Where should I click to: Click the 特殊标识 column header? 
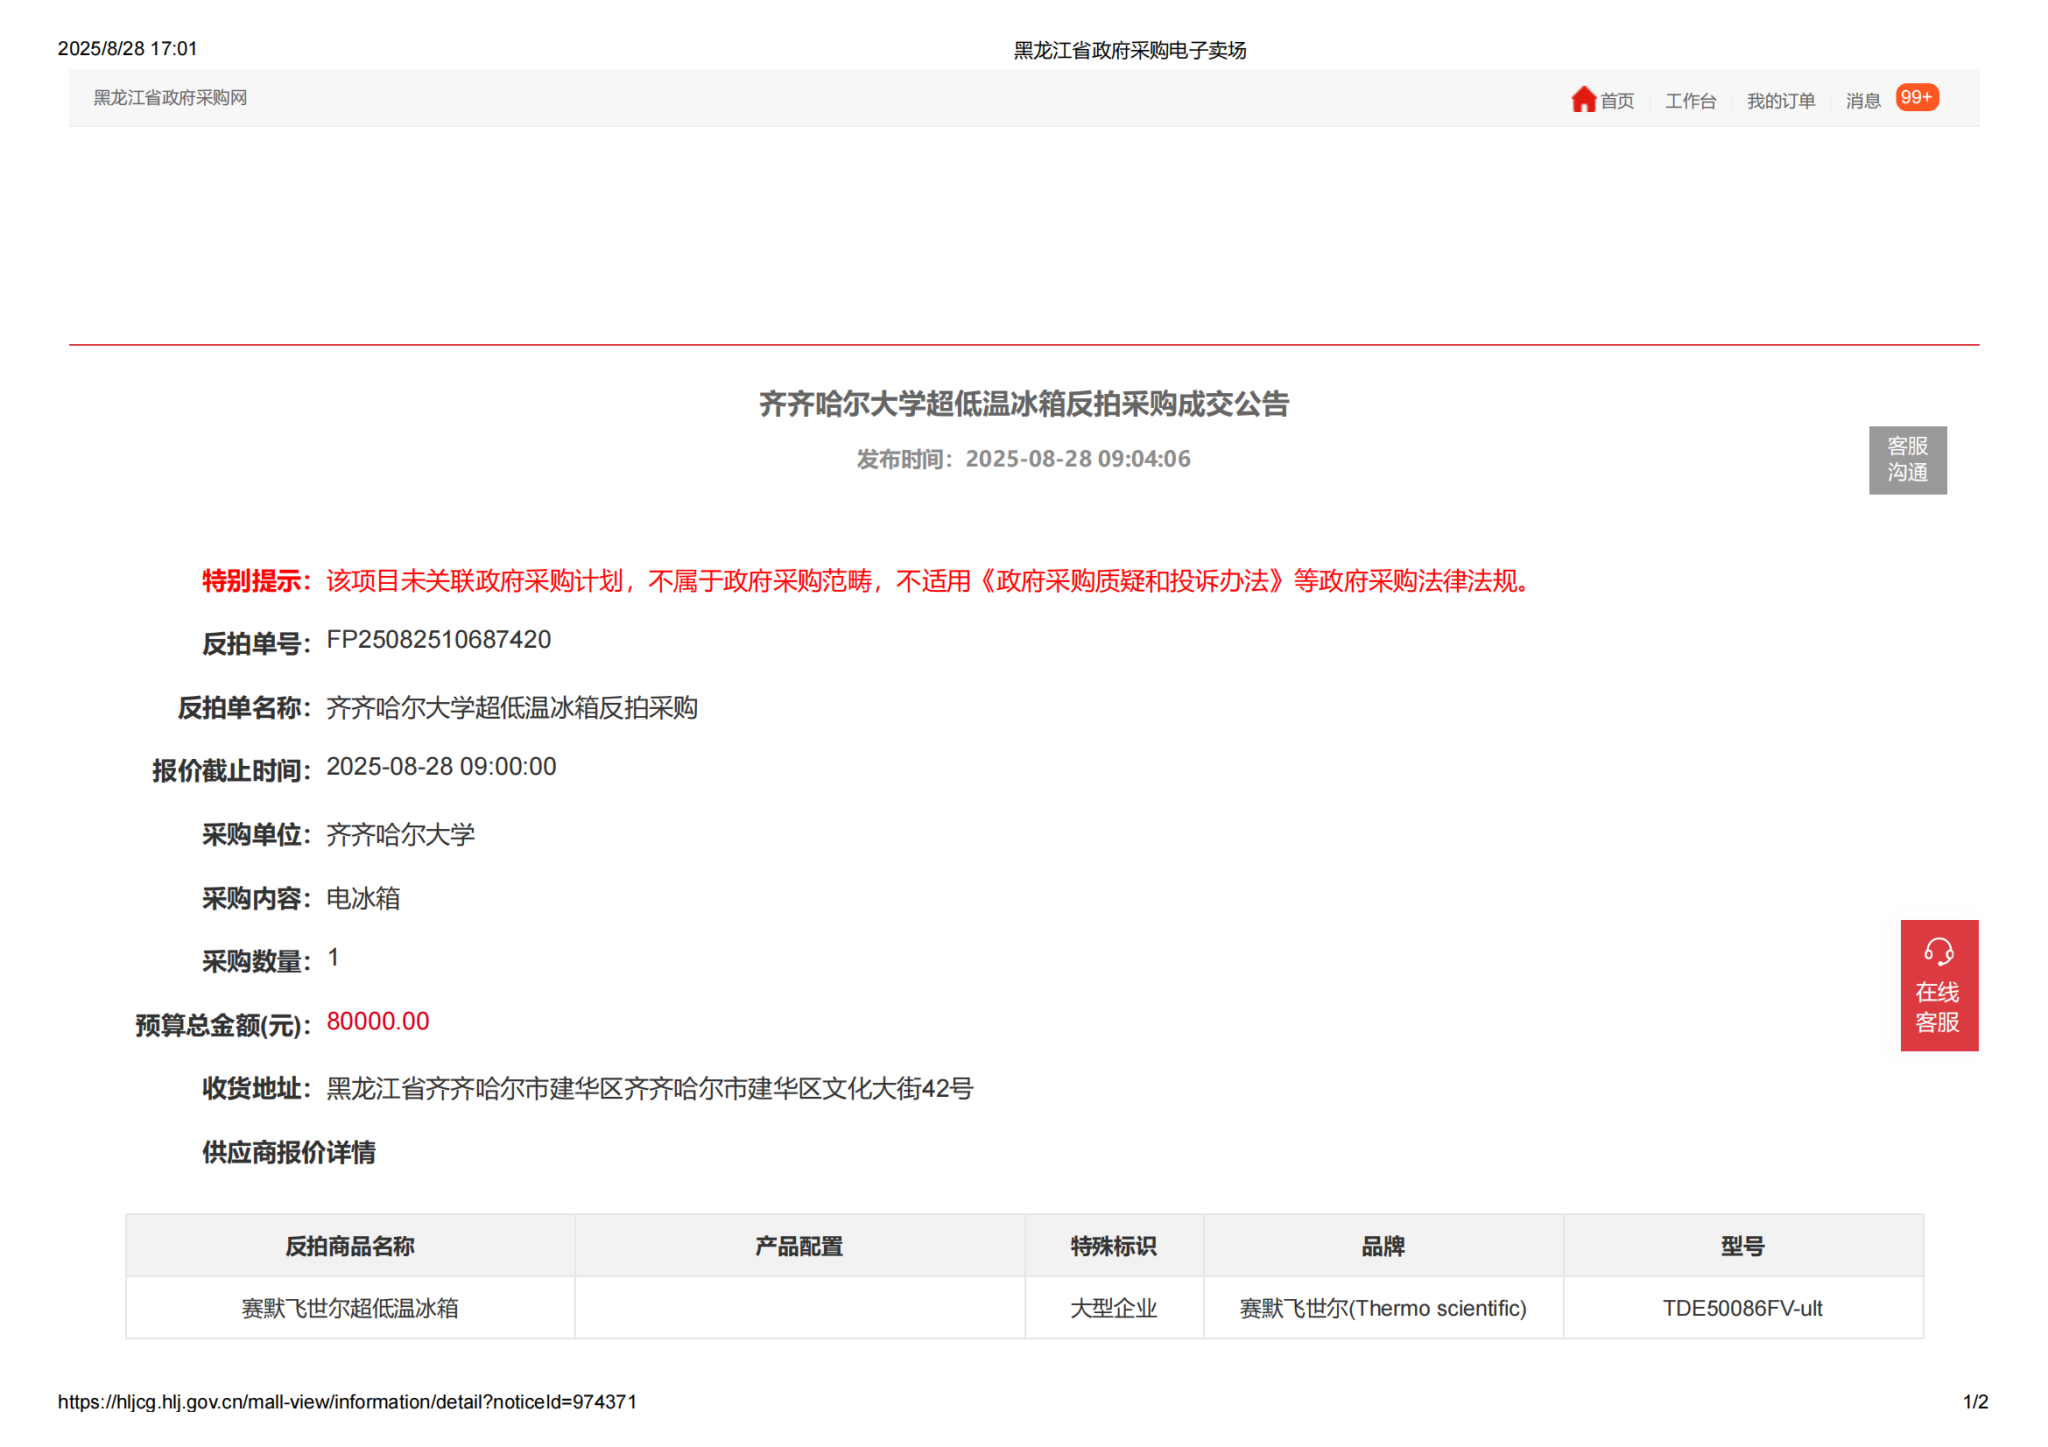click(1113, 1246)
